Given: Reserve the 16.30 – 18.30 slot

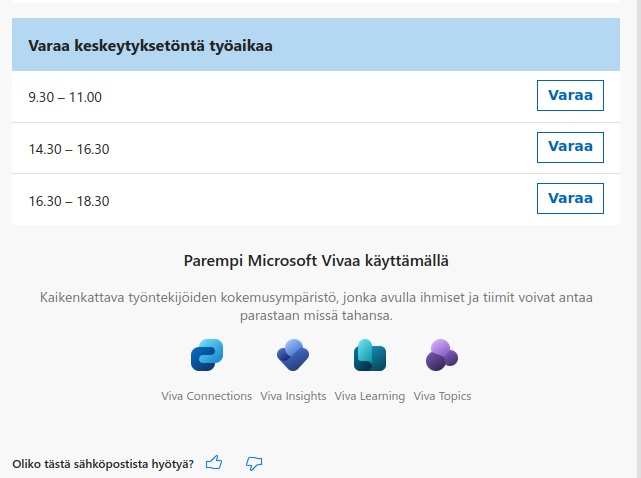Looking at the screenshot, I should click(x=570, y=198).
